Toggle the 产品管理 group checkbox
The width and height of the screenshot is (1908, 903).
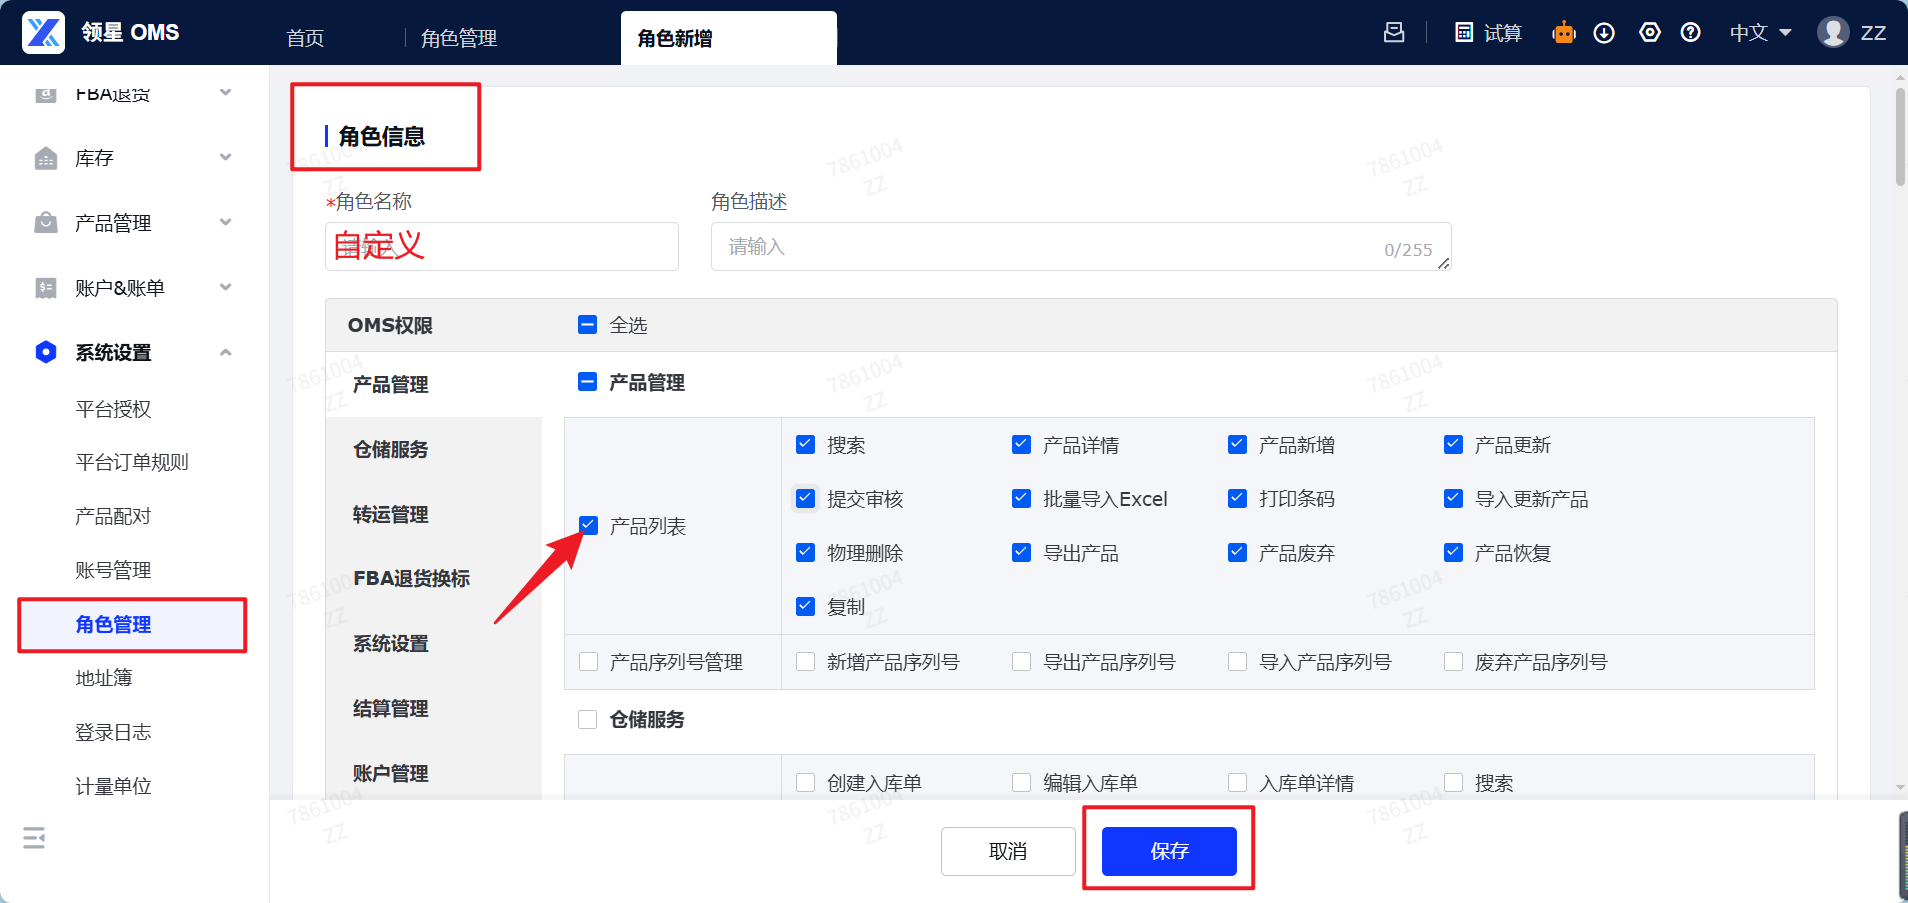tap(588, 382)
